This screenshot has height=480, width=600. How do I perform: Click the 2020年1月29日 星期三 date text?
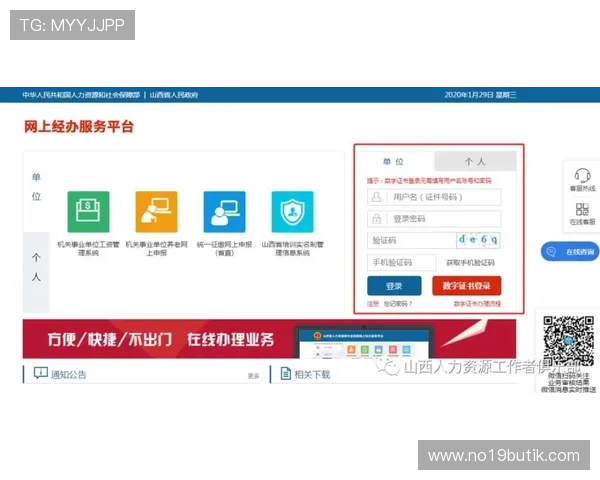coord(480,95)
